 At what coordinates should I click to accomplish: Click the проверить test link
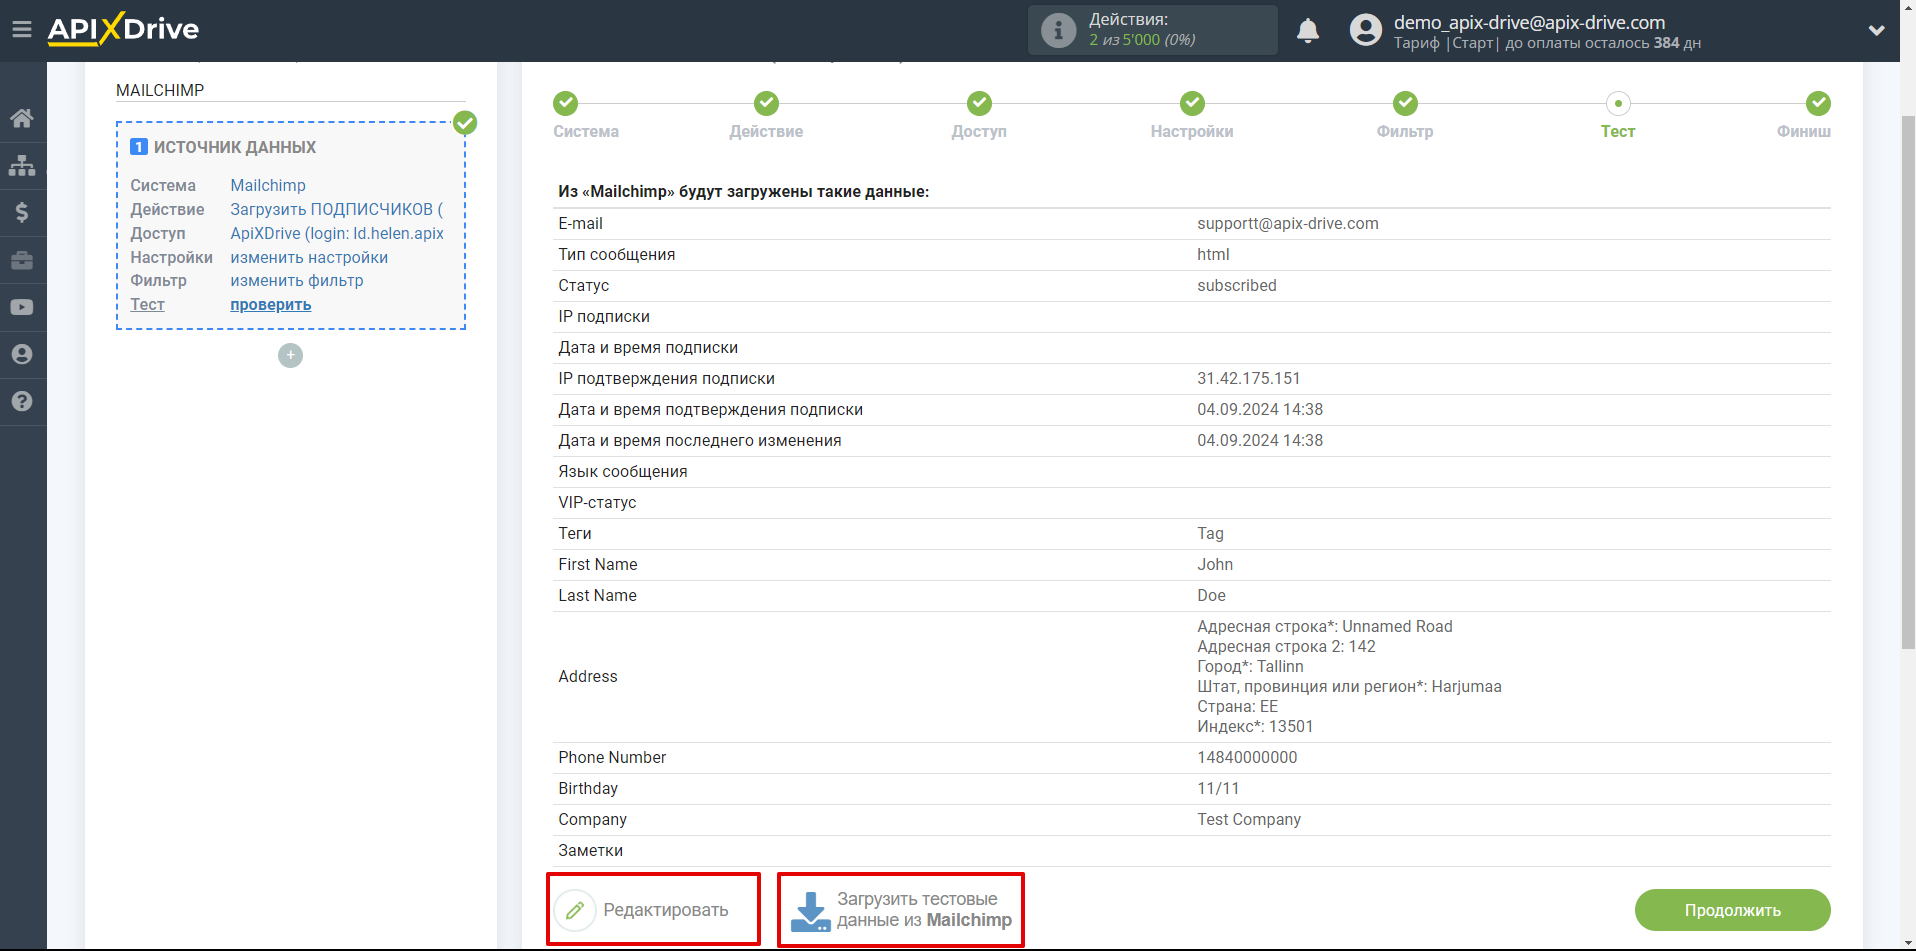[x=271, y=304]
